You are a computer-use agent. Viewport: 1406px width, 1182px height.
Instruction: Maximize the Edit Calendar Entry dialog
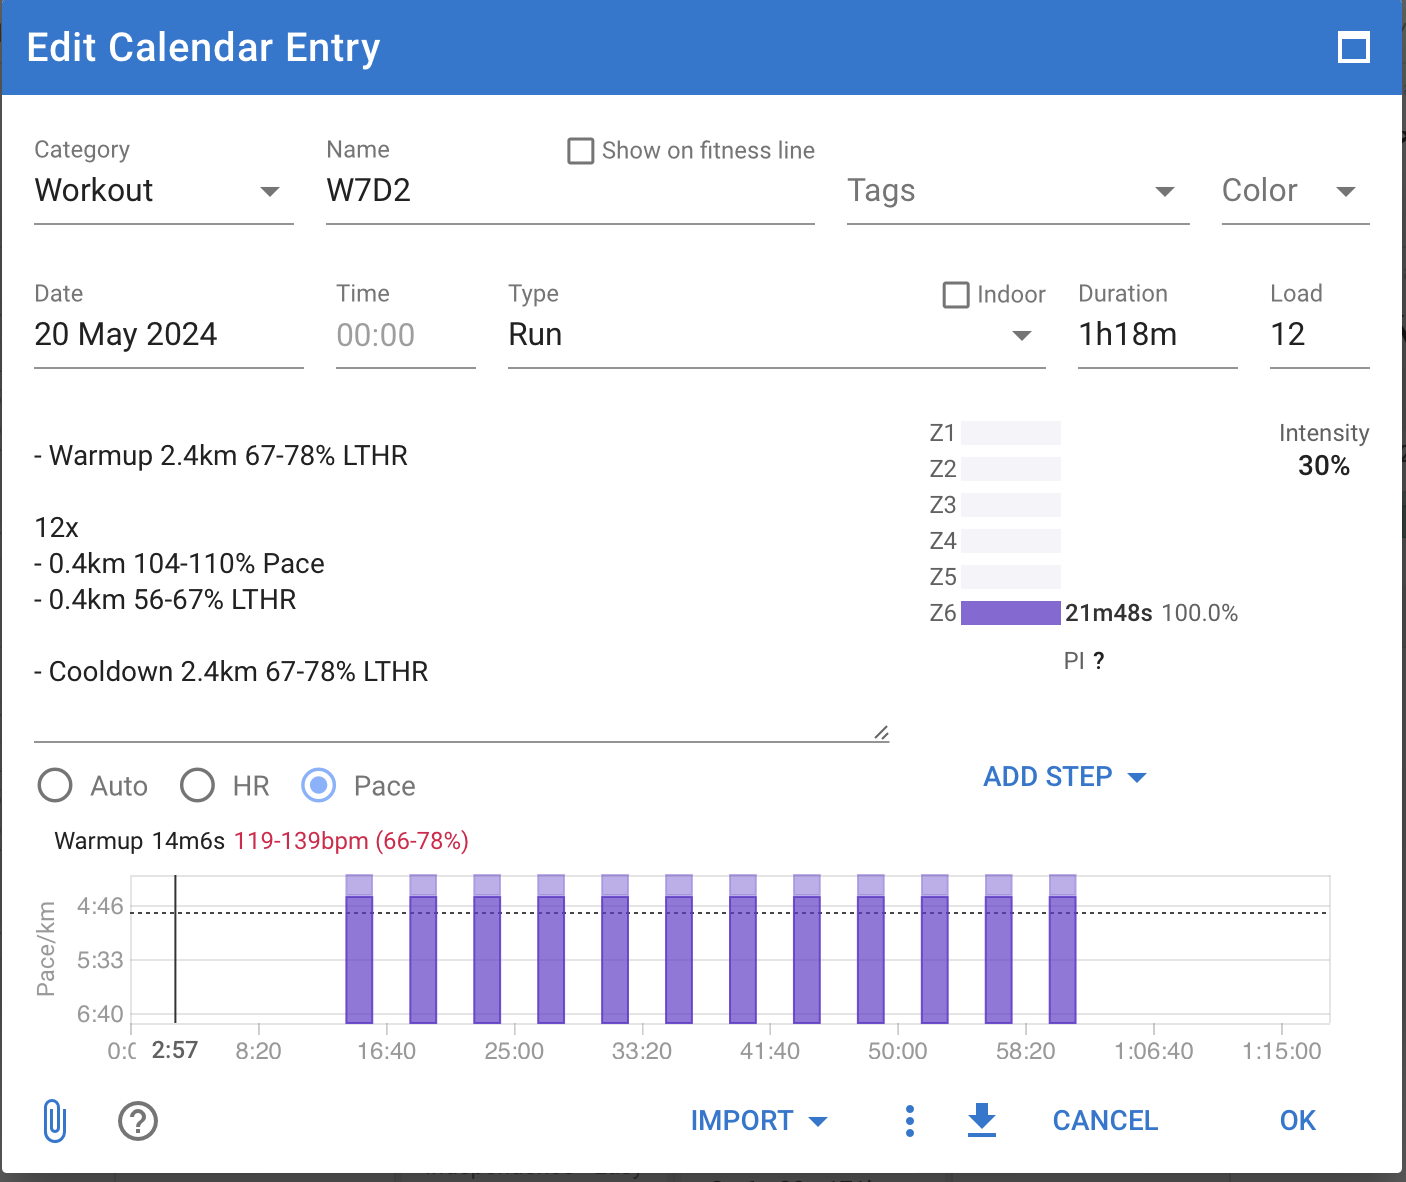1354,47
